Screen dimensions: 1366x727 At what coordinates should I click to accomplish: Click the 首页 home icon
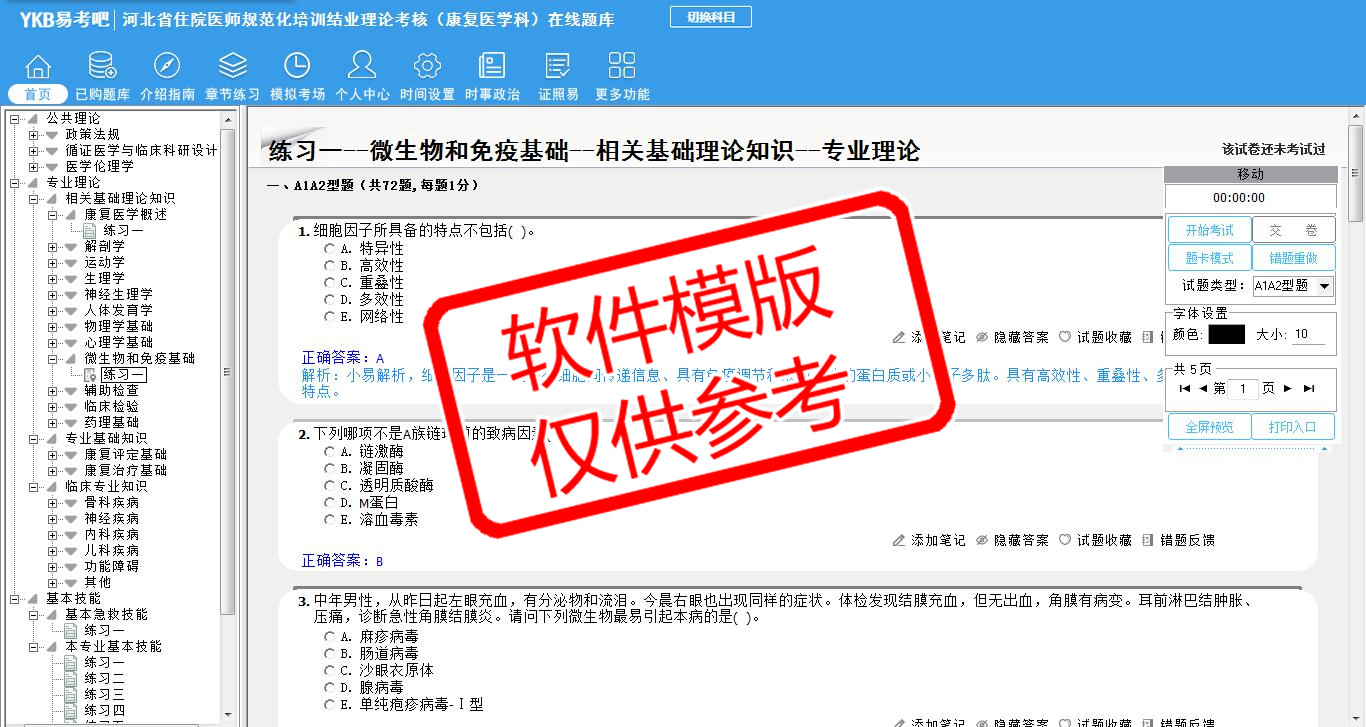pos(38,67)
